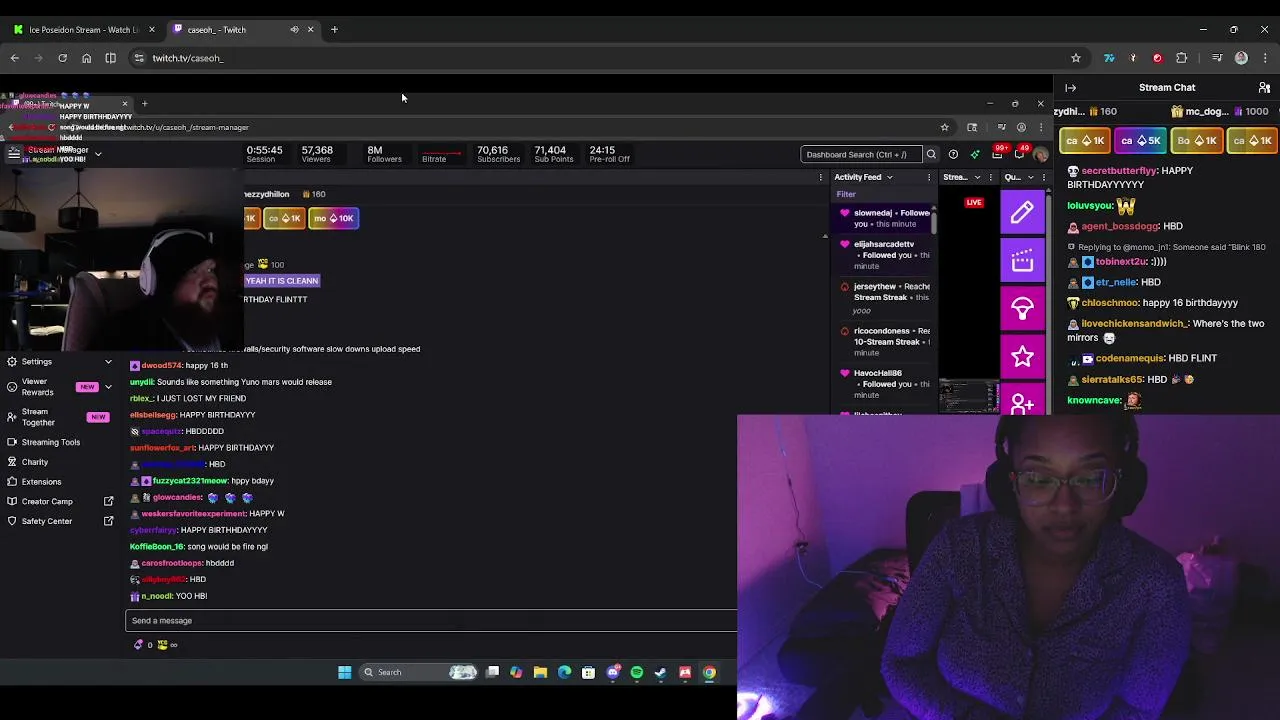Click the secretbutterflyy username in Stream Chat
The height and width of the screenshot is (720, 1280).
tap(1118, 171)
